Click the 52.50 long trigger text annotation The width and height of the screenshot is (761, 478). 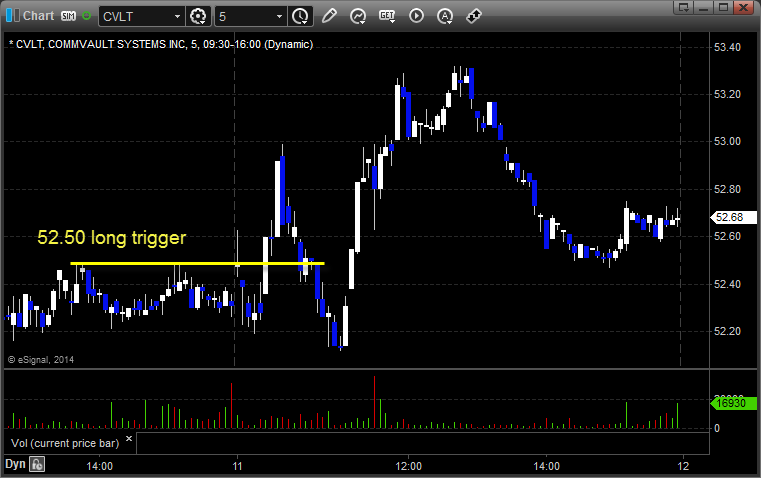tap(112, 237)
